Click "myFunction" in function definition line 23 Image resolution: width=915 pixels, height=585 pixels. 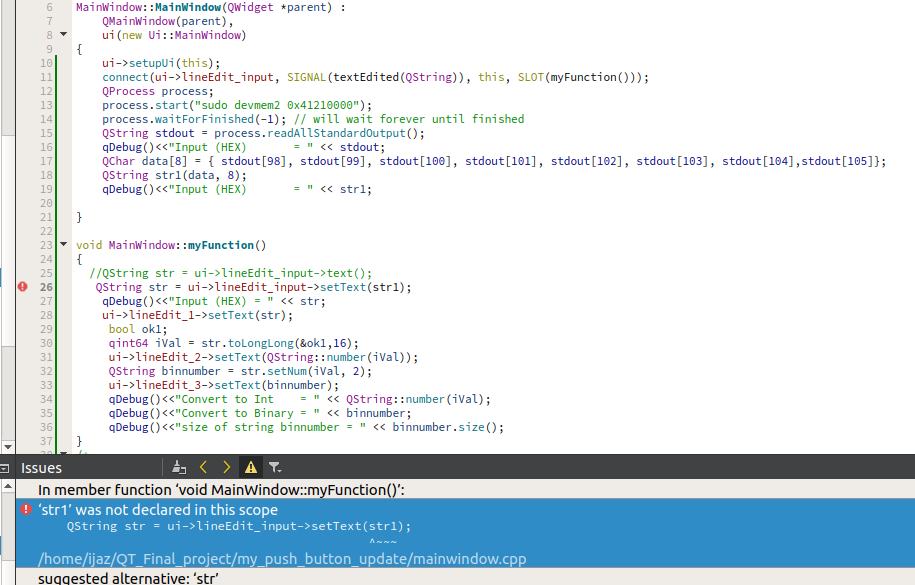click(221, 245)
